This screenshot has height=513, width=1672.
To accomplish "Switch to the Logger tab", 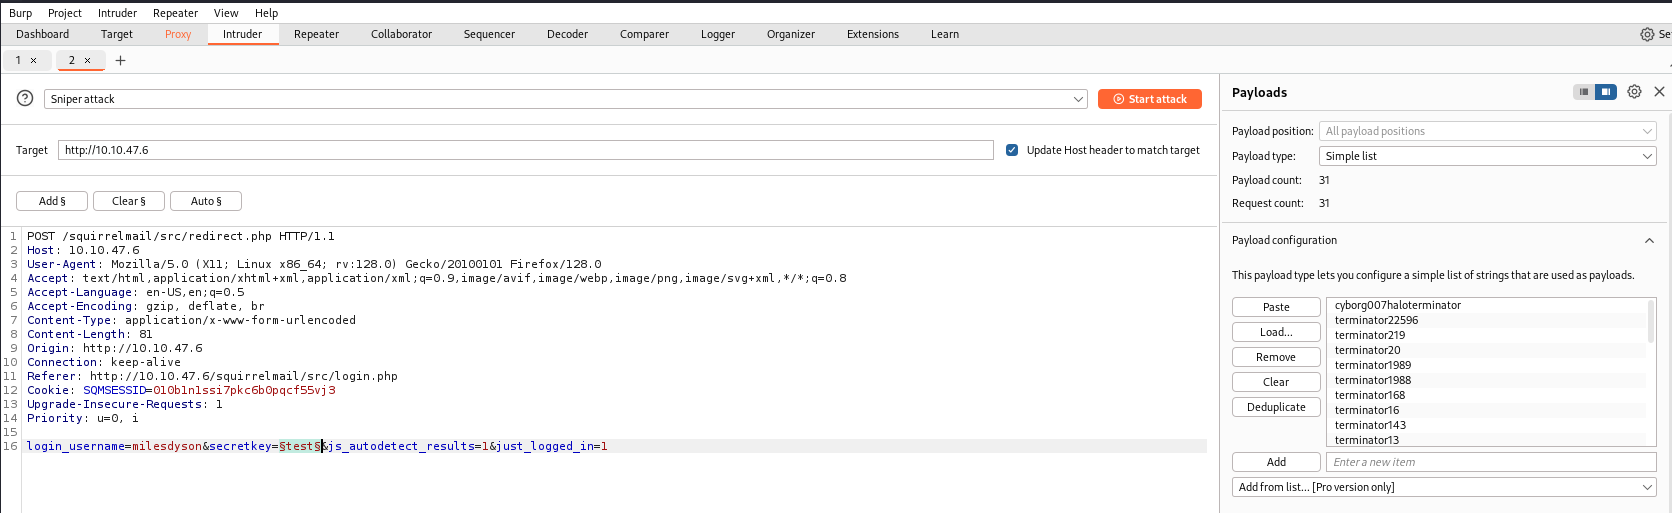I will click(x=718, y=34).
